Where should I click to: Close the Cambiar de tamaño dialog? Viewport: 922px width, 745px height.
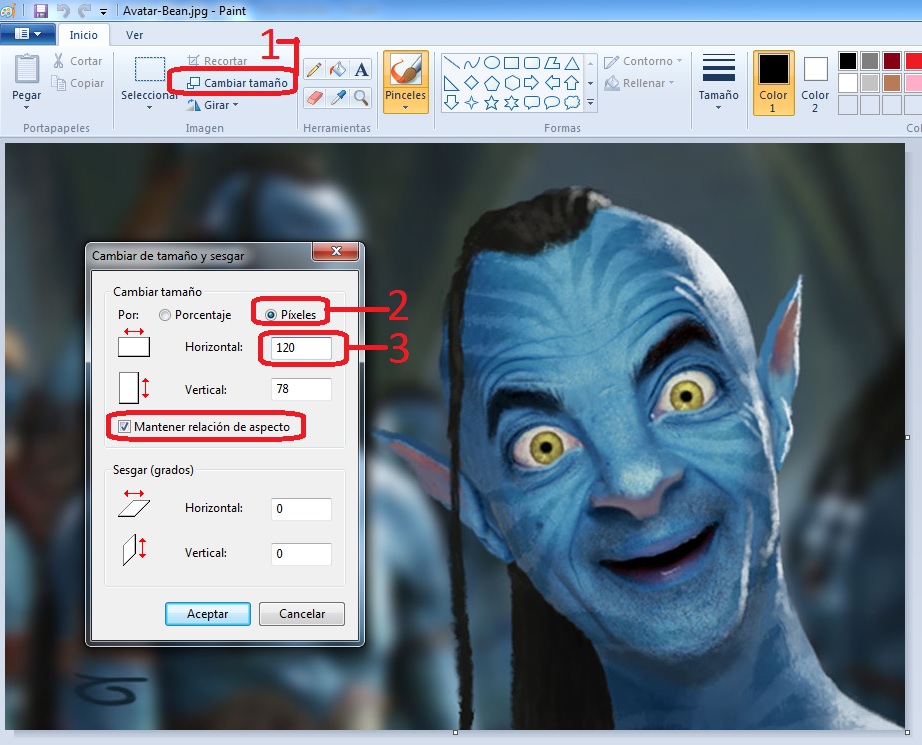(x=336, y=251)
